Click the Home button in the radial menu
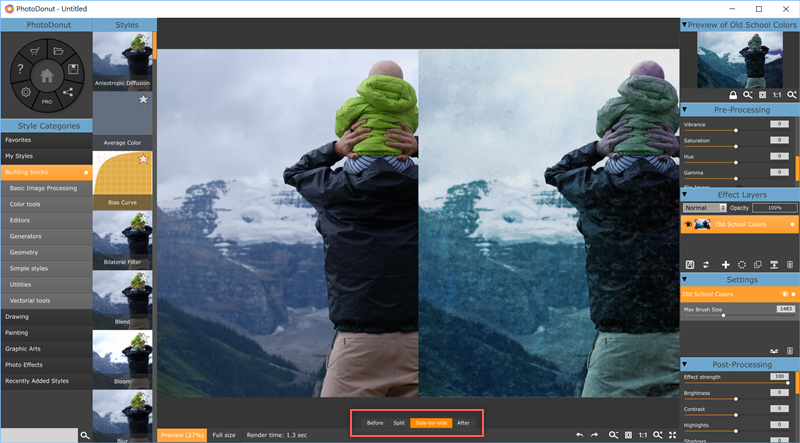800x443 pixels. pos(46,76)
